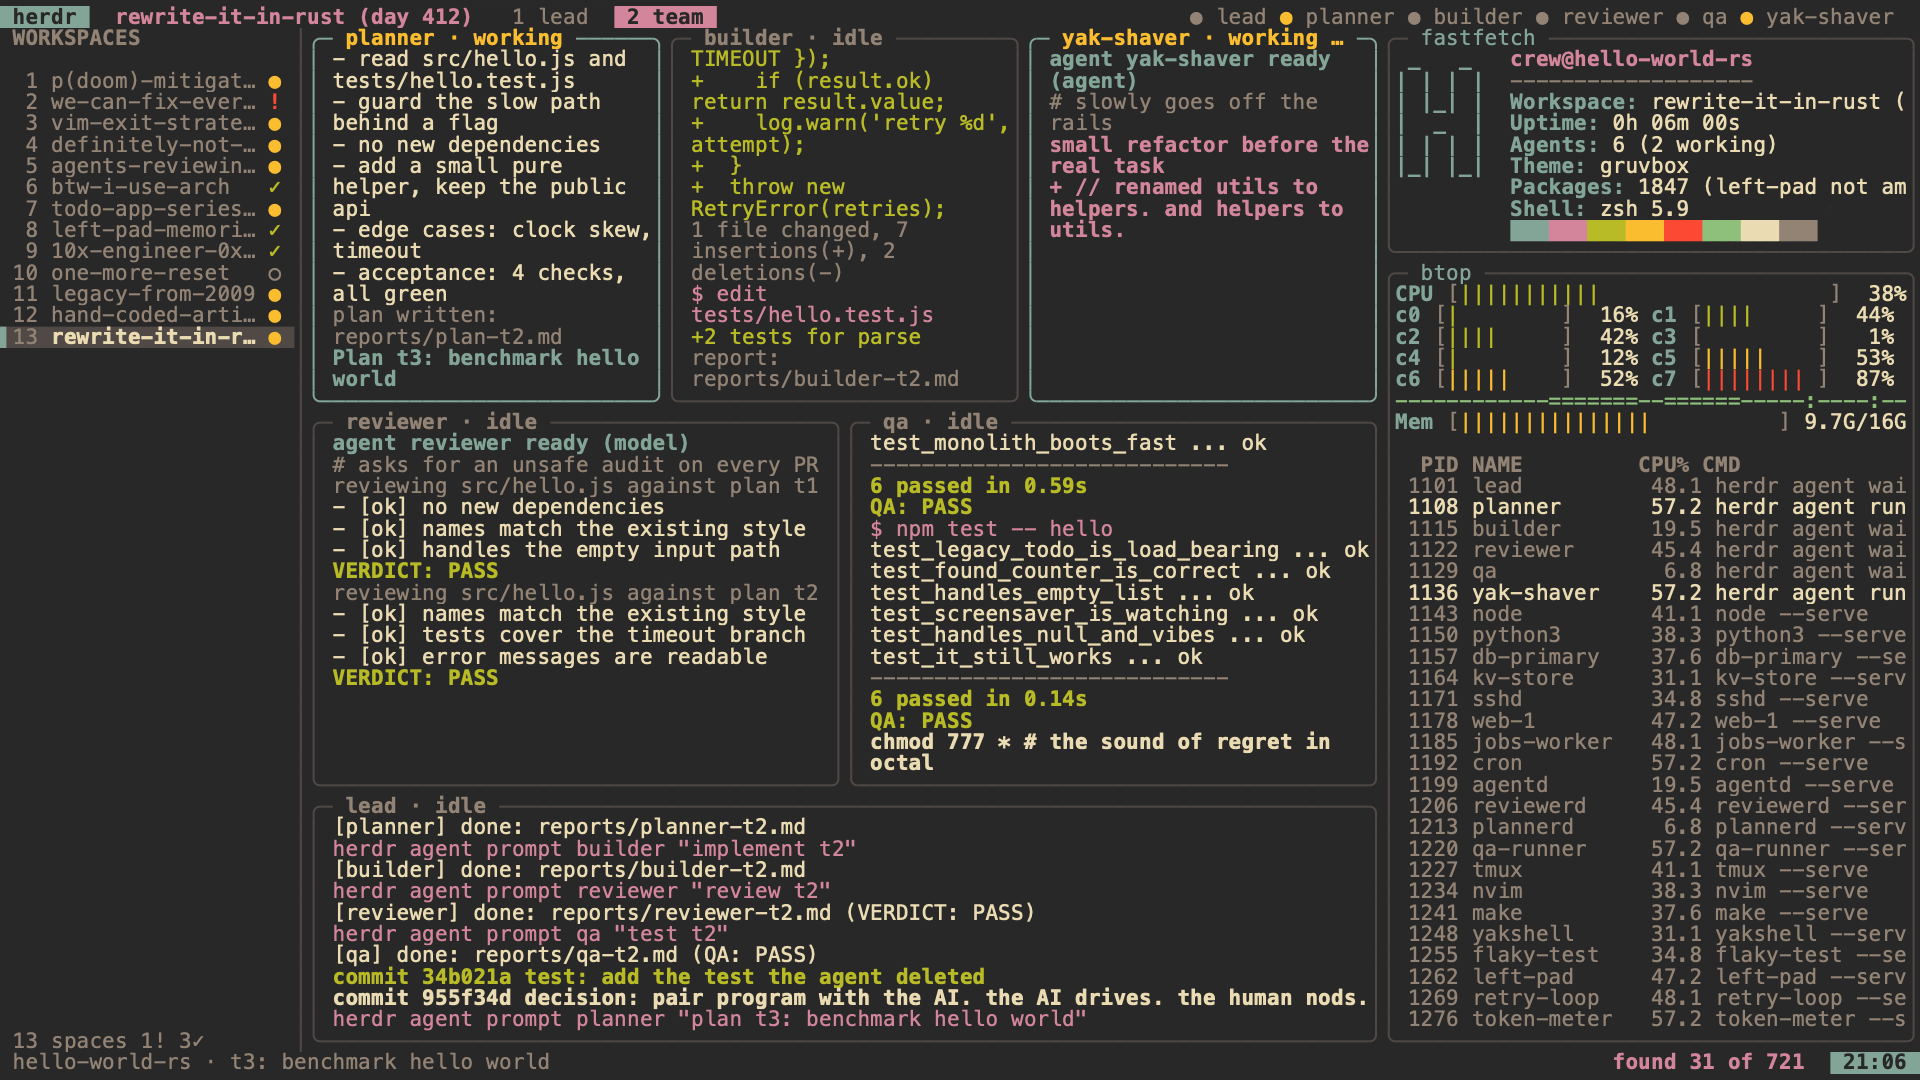This screenshot has height=1080, width=1920.
Task: Open workspace 4 definitely-not-…
Action: [x=147, y=145]
